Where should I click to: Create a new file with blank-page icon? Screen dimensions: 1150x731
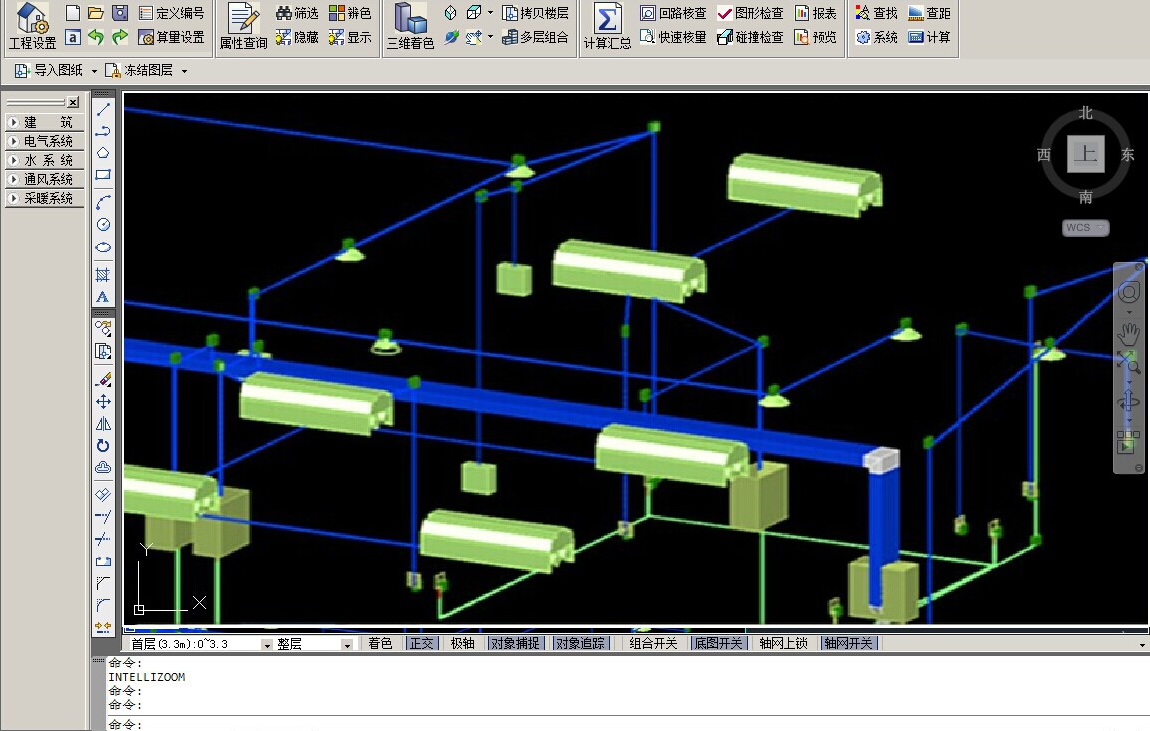pos(73,12)
